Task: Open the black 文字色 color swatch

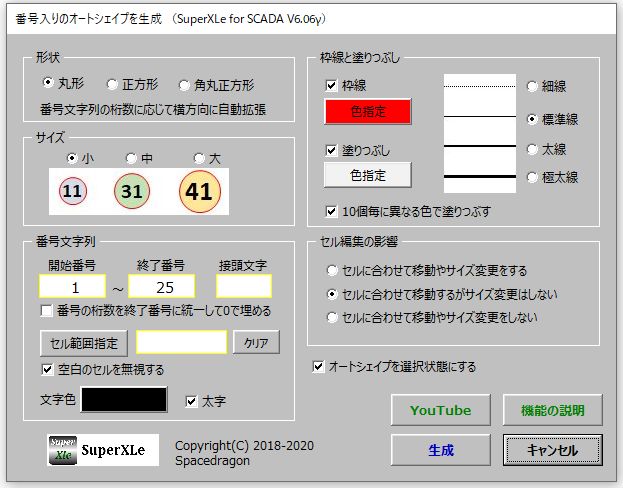Action: coord(124,399)
